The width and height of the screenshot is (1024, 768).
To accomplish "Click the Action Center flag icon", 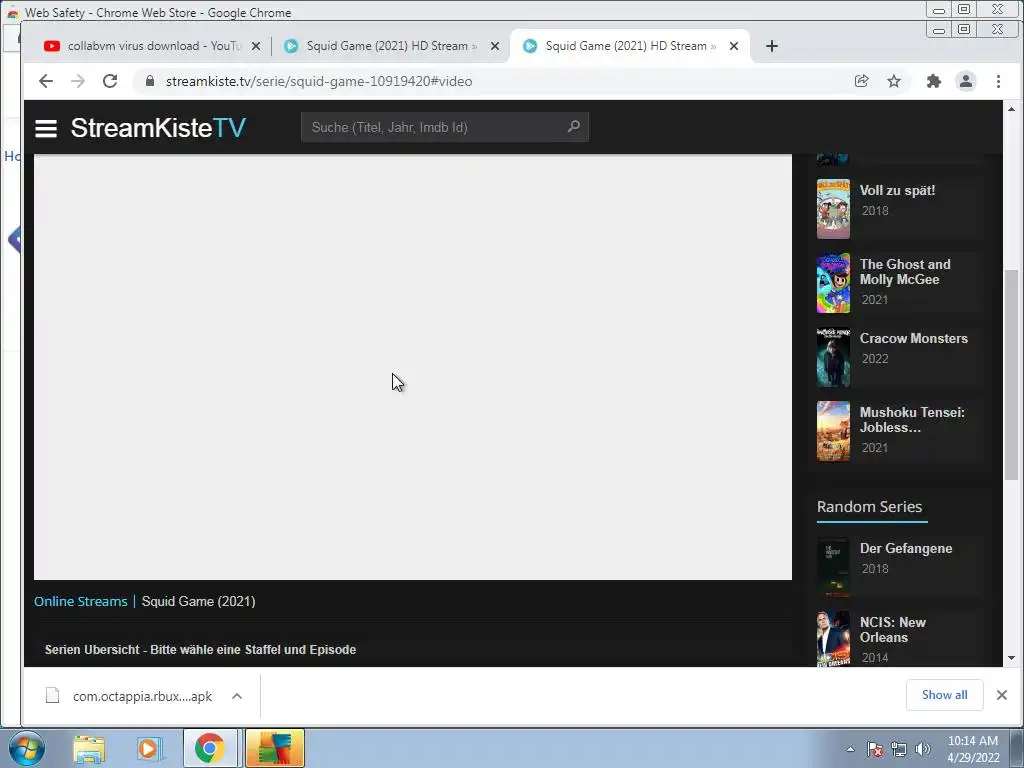I will [x=875, y=749].
